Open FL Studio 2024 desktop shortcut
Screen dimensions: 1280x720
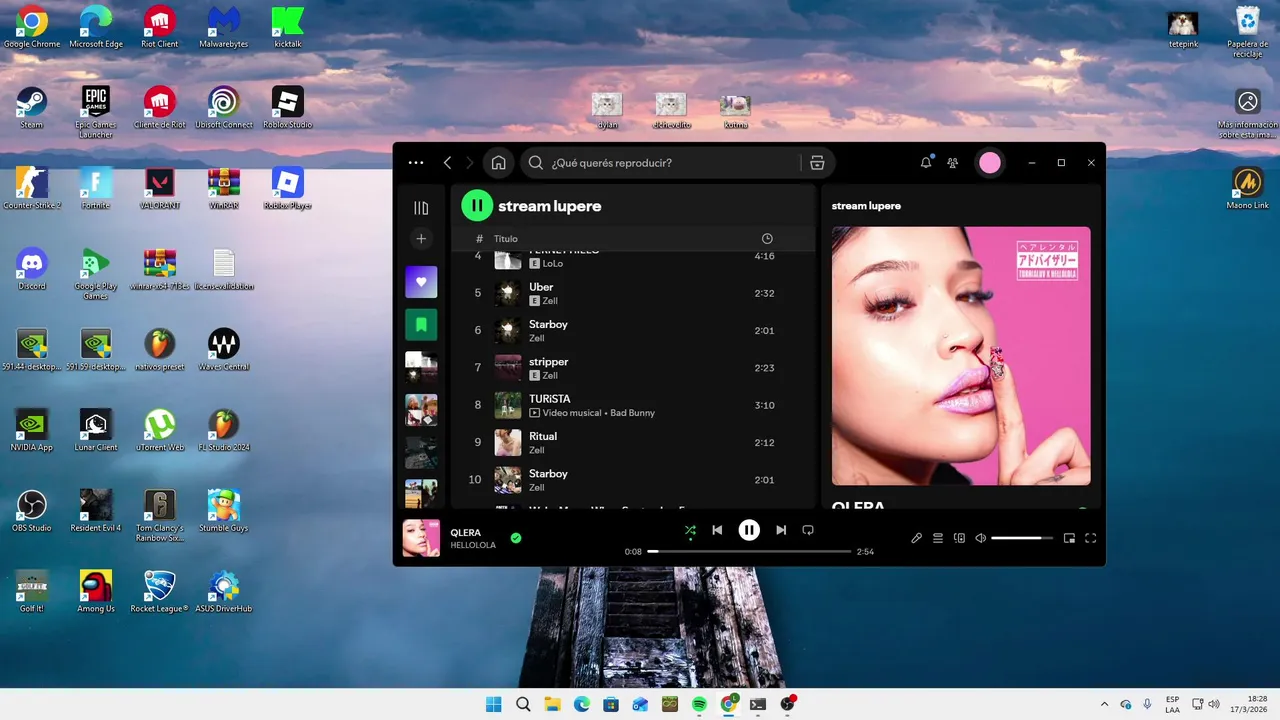pyautogui.click(x=224, y=431)
